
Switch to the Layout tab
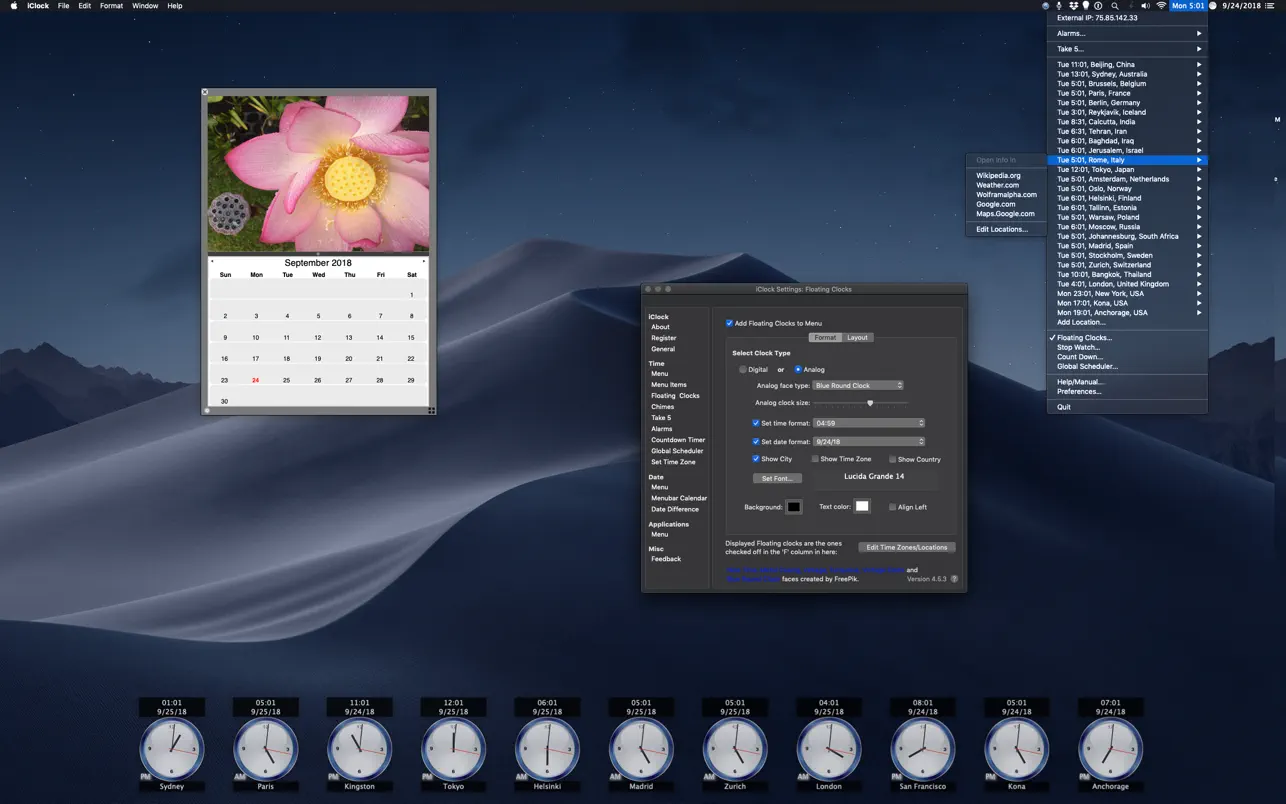[857, 338]
